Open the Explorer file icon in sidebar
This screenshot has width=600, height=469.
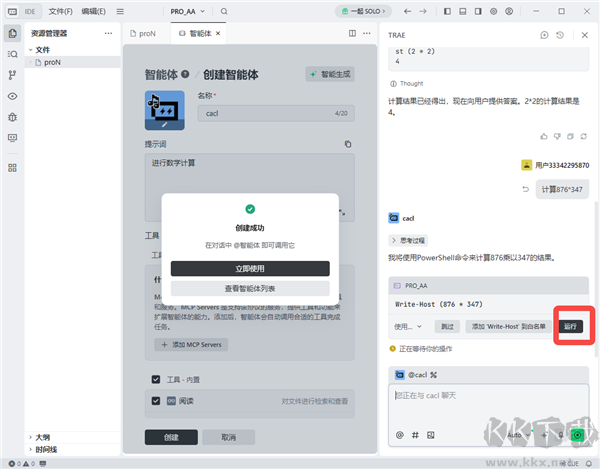pyautogui.click(x=12, y=33)
